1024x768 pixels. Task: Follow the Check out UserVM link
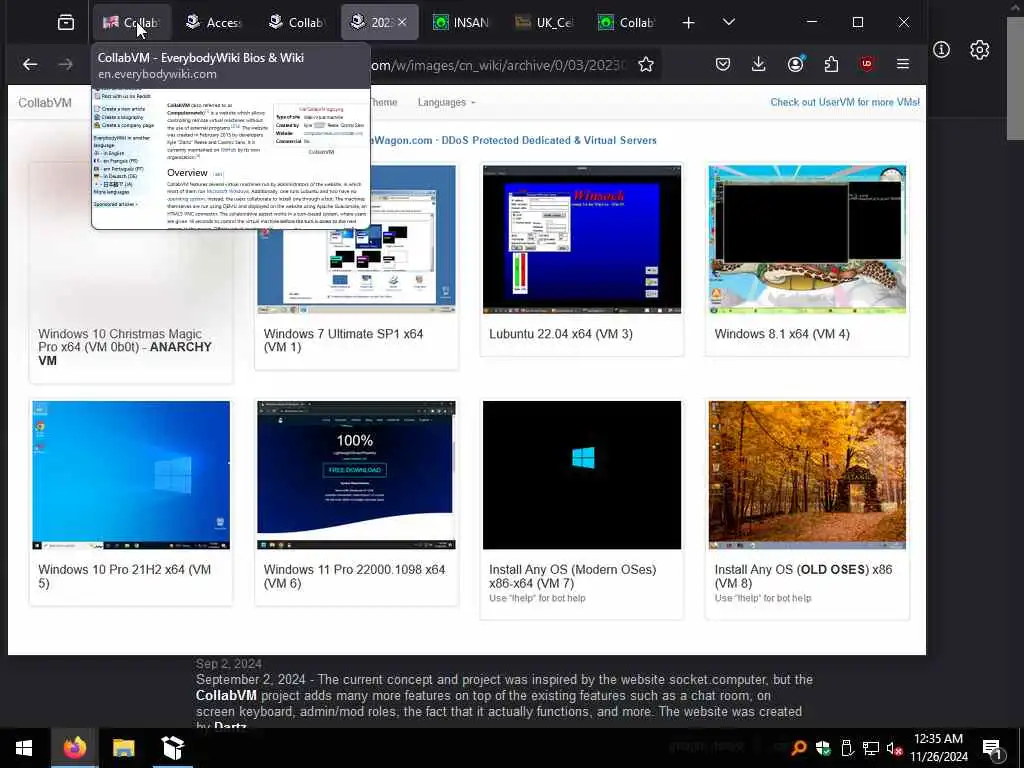(x=844, y=102)
